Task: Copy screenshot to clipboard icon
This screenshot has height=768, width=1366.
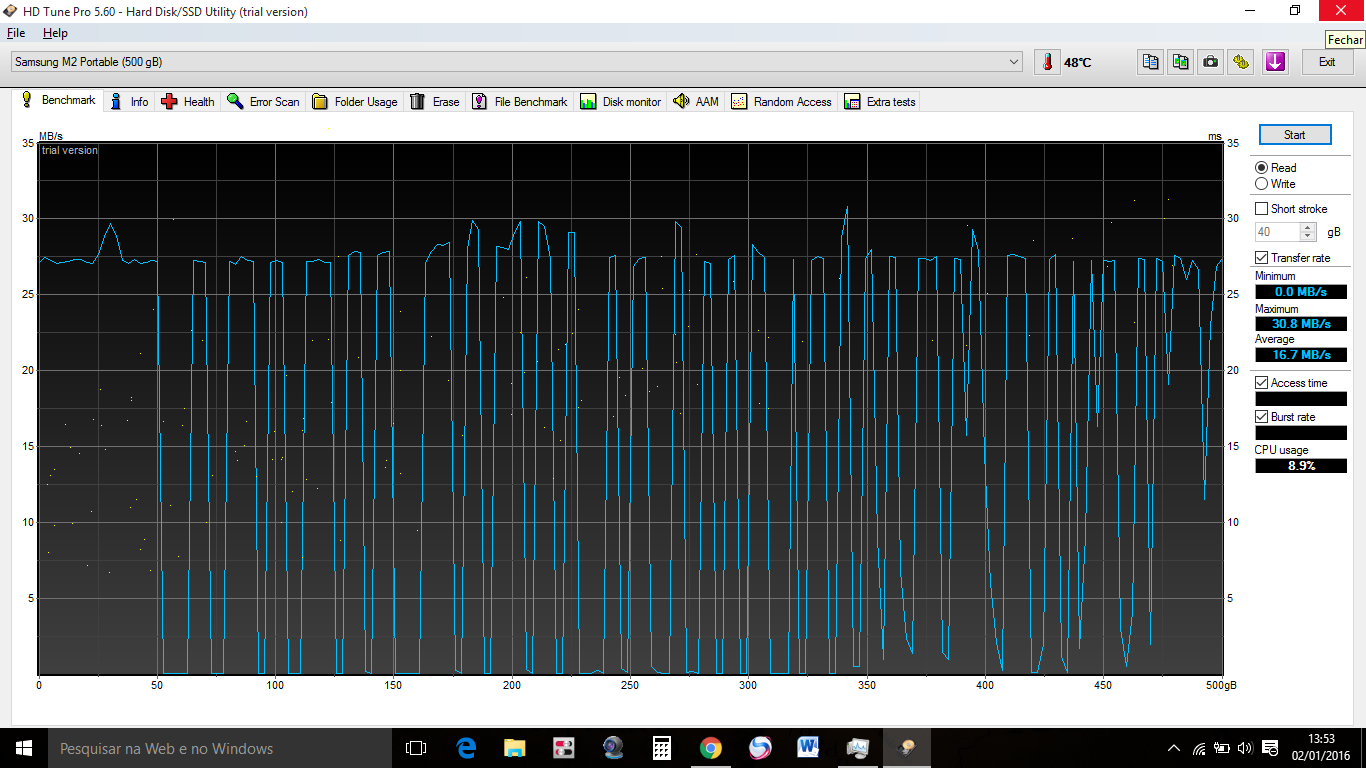Action: (1181, 62)
